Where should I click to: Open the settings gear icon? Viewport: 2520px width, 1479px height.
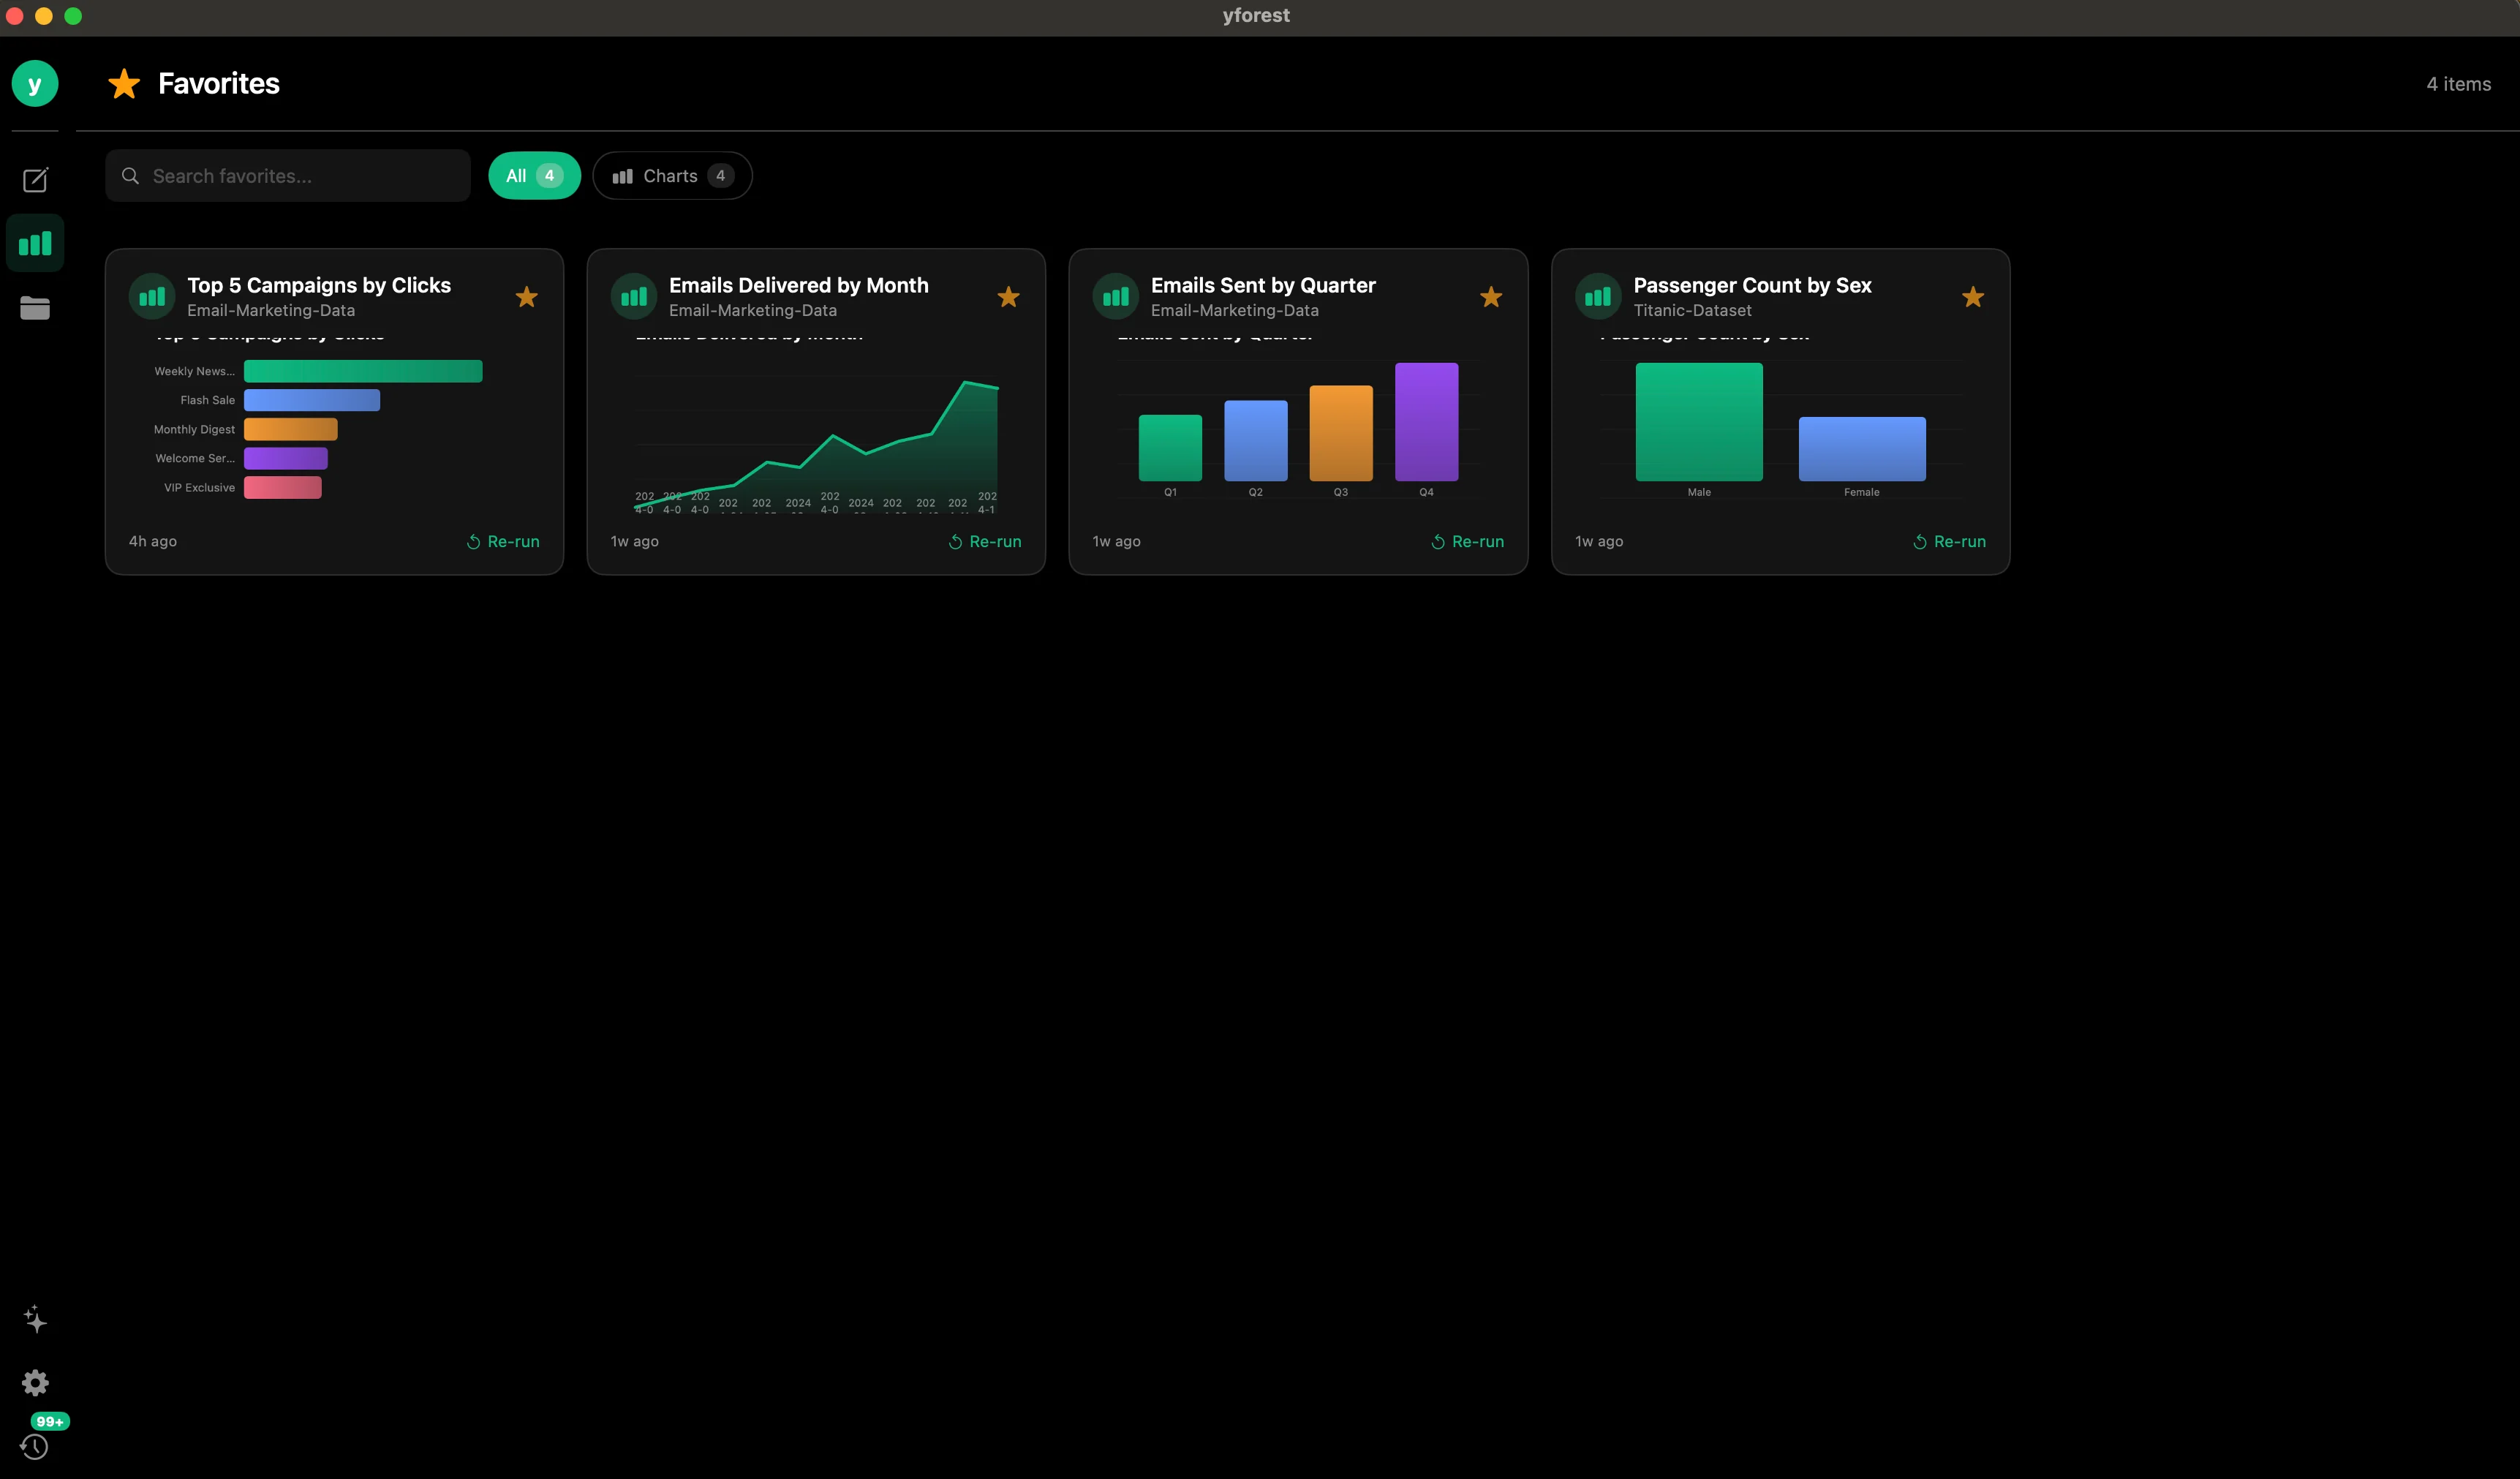(35, 1383)
